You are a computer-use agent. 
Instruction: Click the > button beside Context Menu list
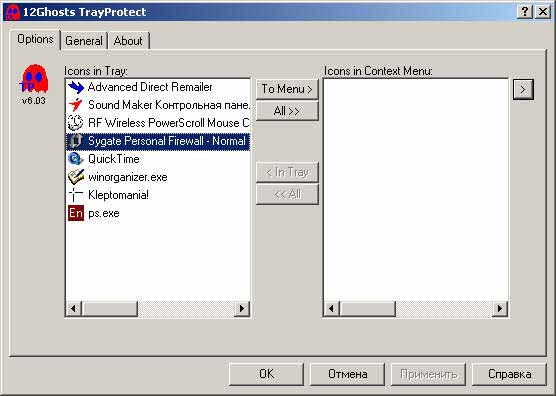pos(523,89)
